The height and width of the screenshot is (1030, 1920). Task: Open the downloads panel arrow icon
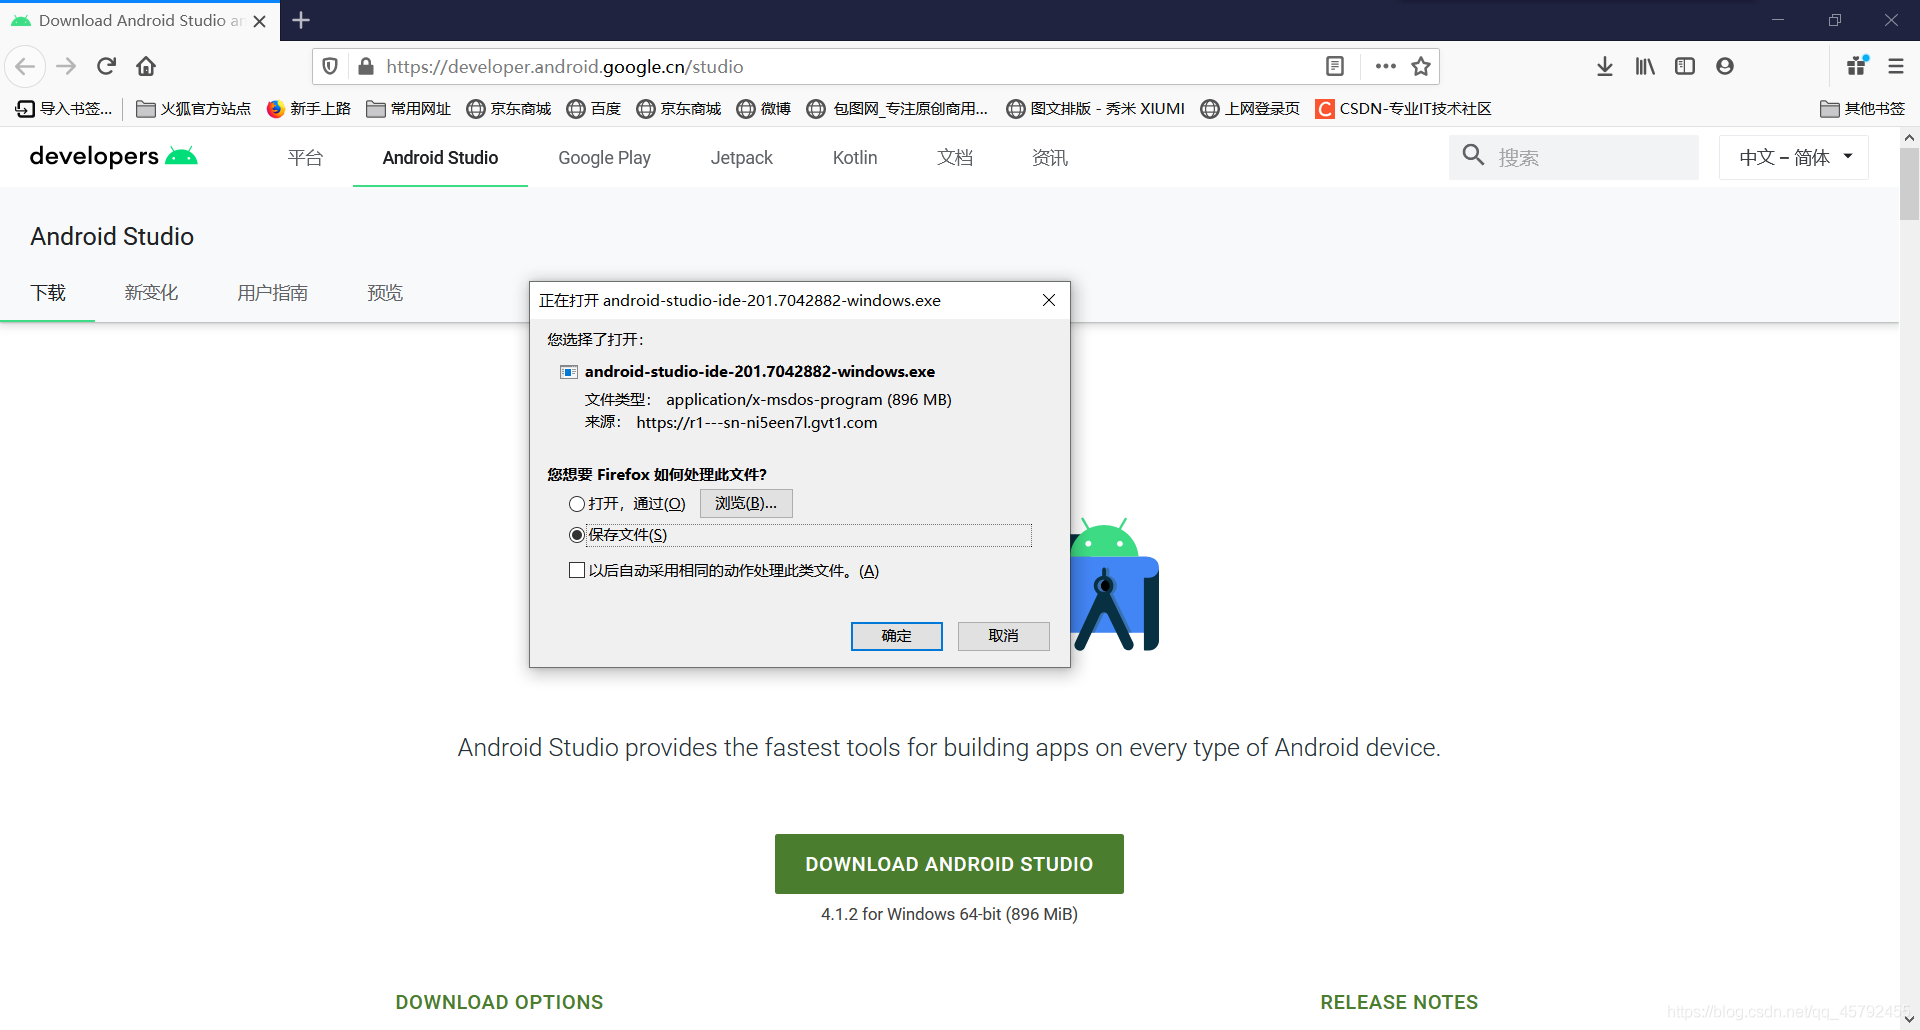pos(1605,67)
